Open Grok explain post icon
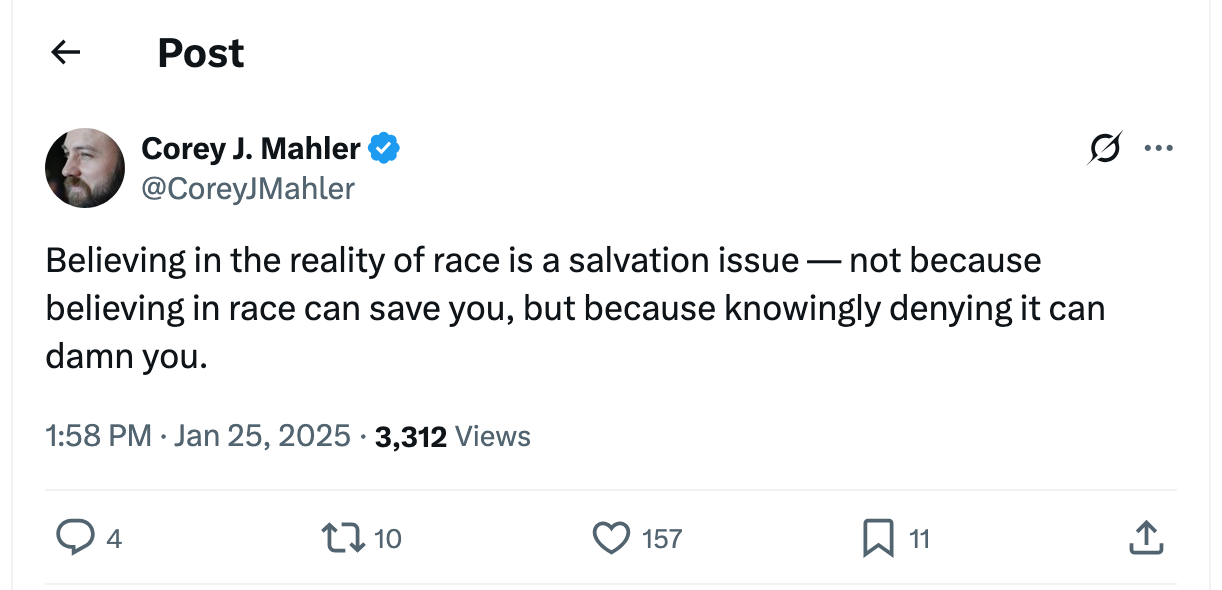The image size is (1222, 590). point(1105,149)
